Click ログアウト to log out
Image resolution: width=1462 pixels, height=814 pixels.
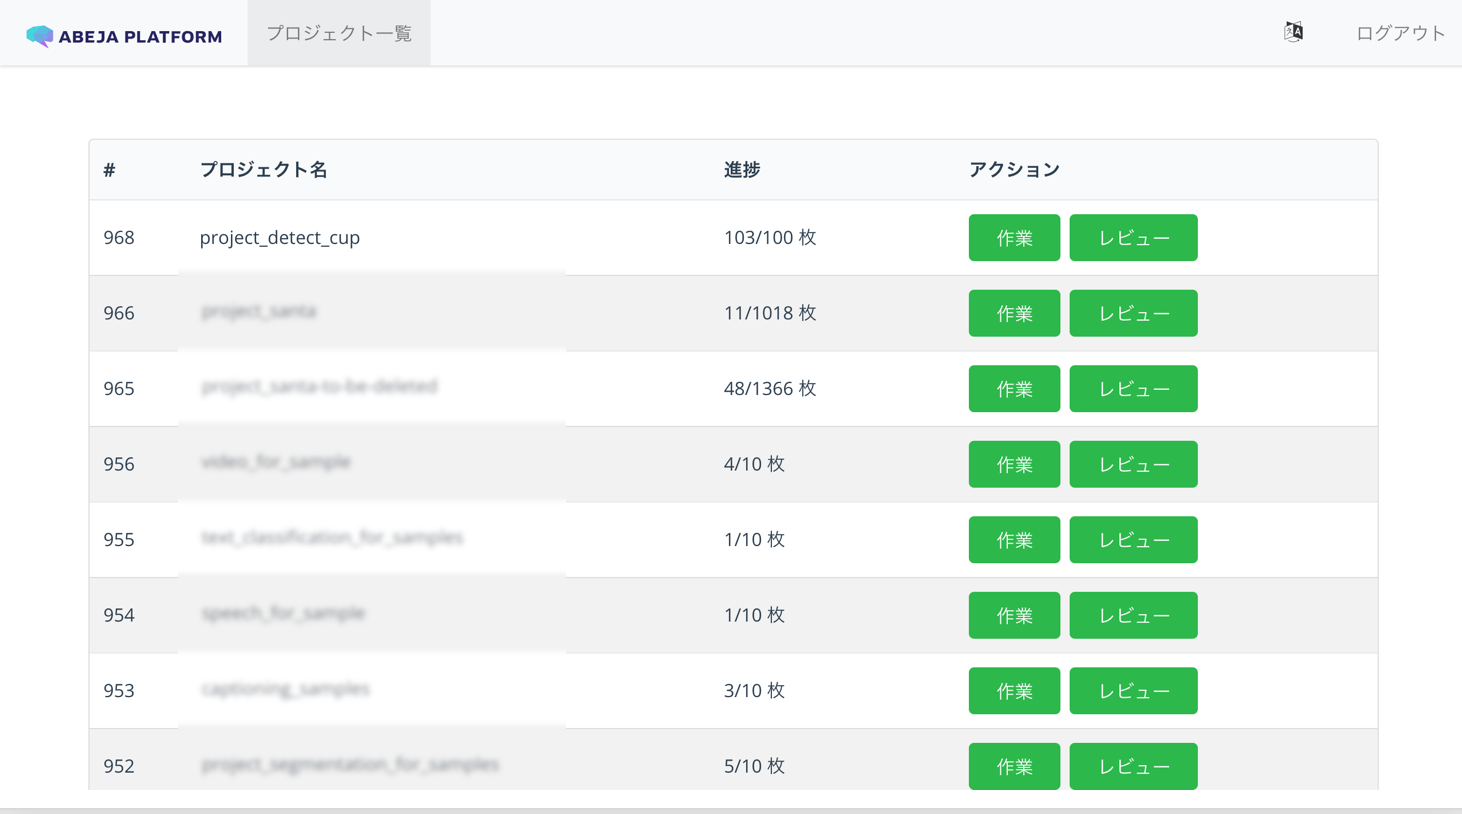point(1400,32)
